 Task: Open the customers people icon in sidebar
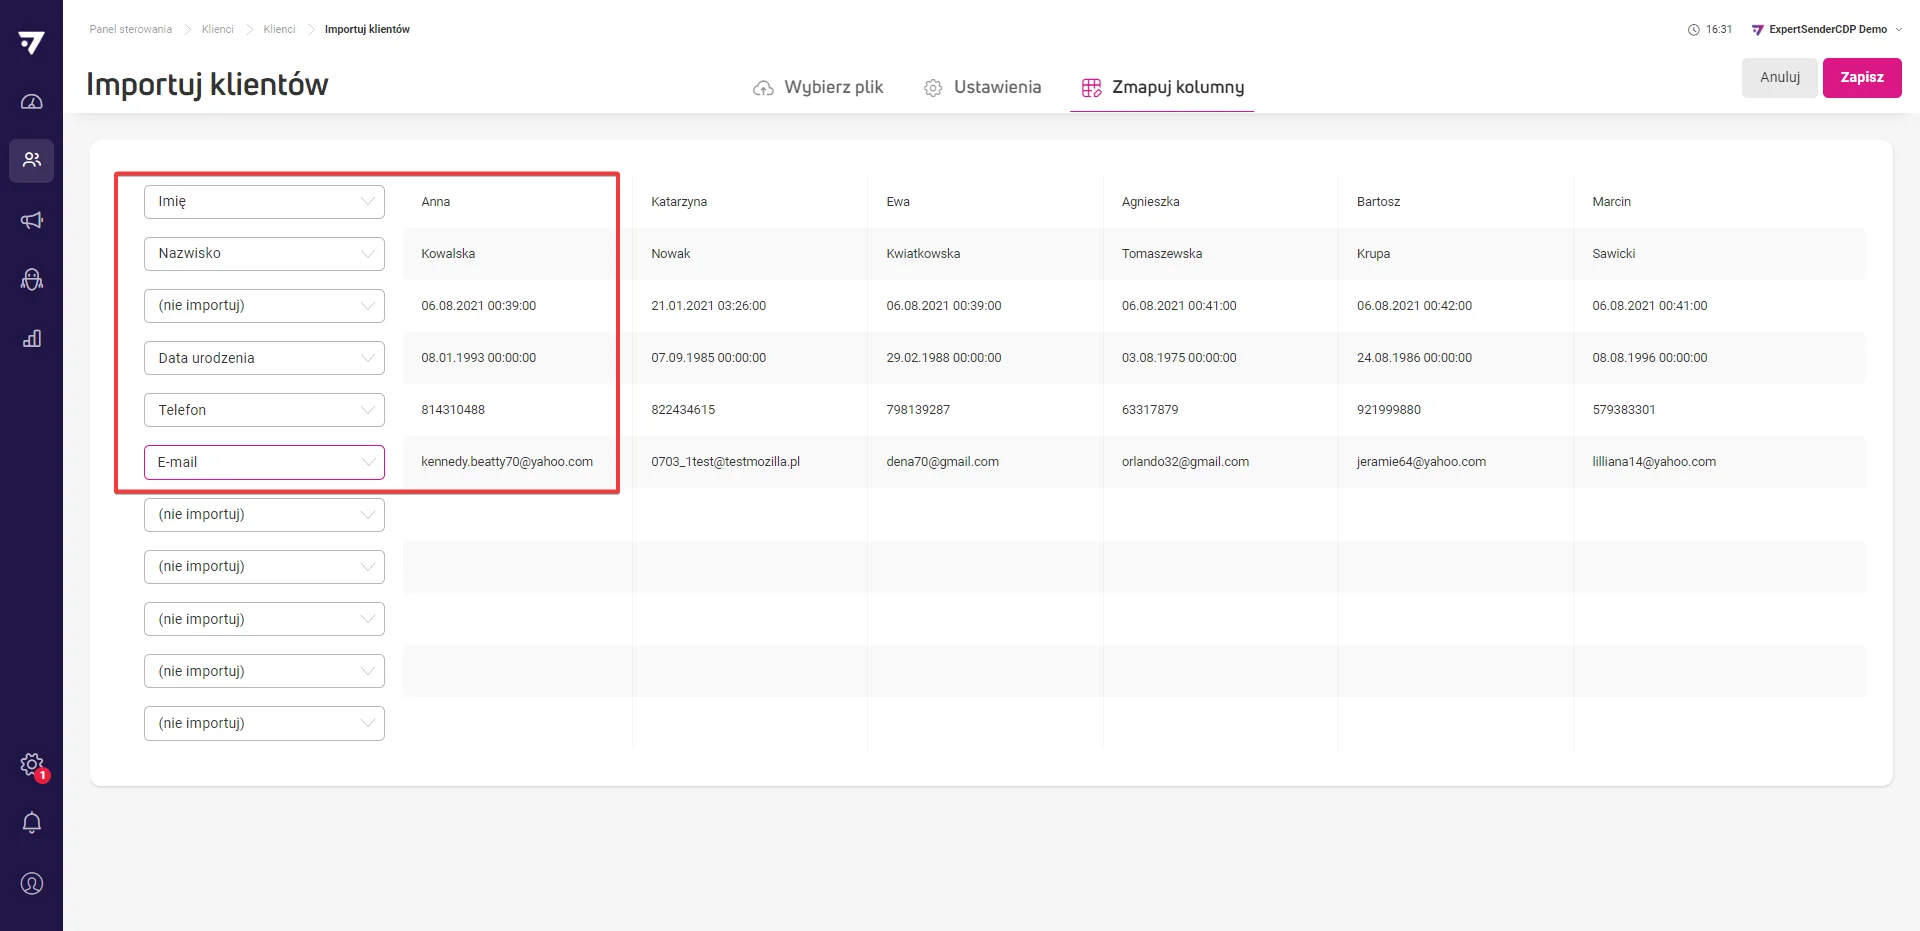[x=32, y=160]
